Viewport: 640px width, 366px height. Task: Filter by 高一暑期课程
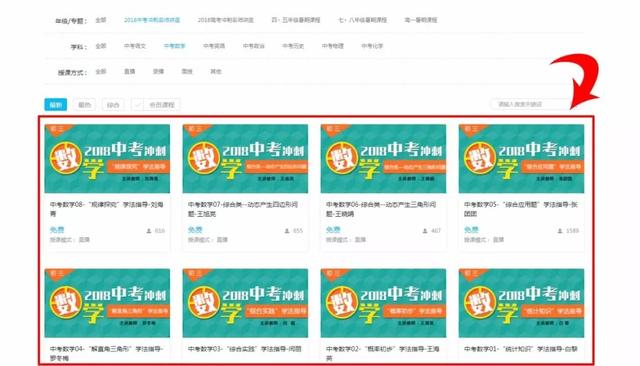(x=421, y=20)
